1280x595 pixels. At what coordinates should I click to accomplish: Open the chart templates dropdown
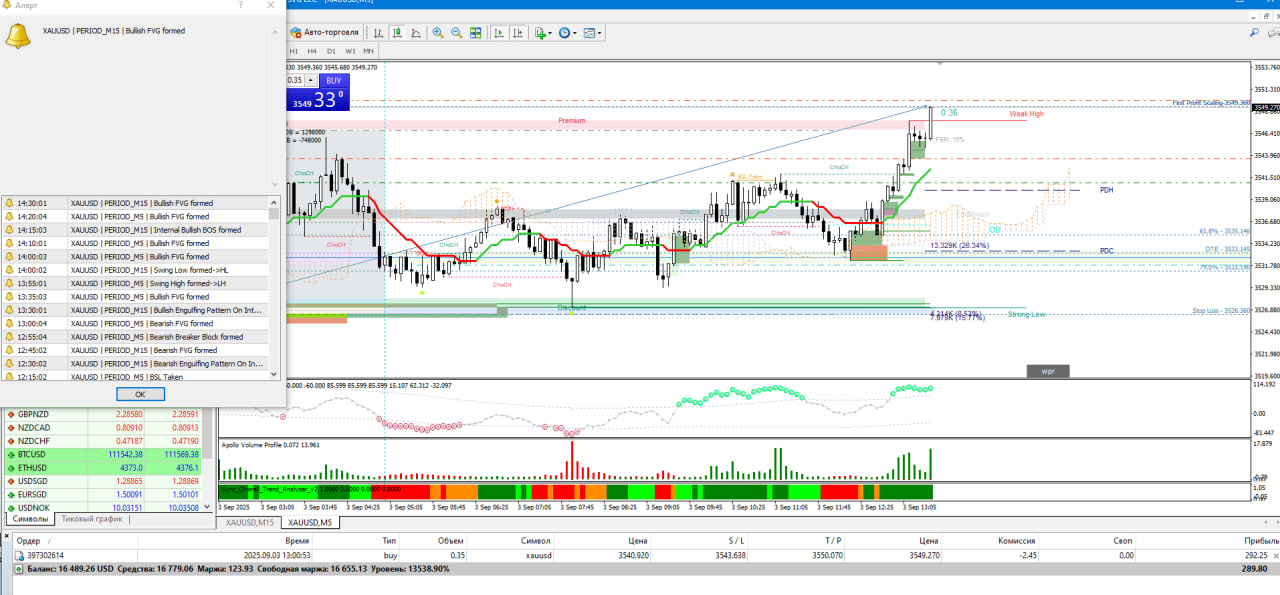pos(593,32)
